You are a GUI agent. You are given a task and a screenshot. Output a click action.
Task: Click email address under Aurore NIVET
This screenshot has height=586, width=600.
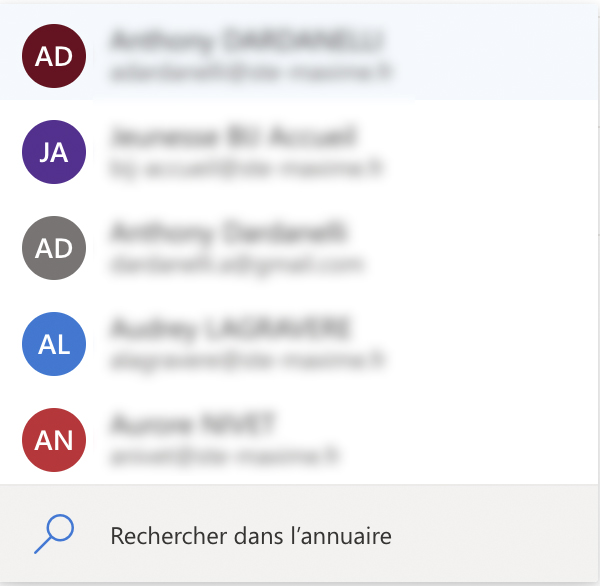225,457
